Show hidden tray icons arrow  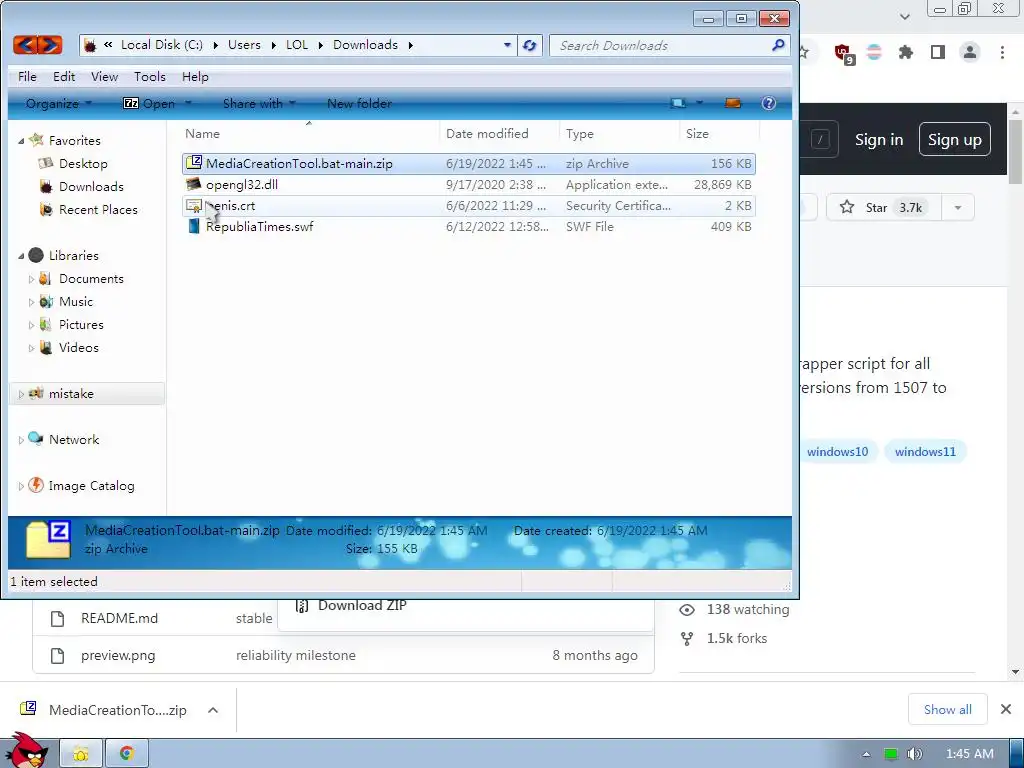pos(866,754)
